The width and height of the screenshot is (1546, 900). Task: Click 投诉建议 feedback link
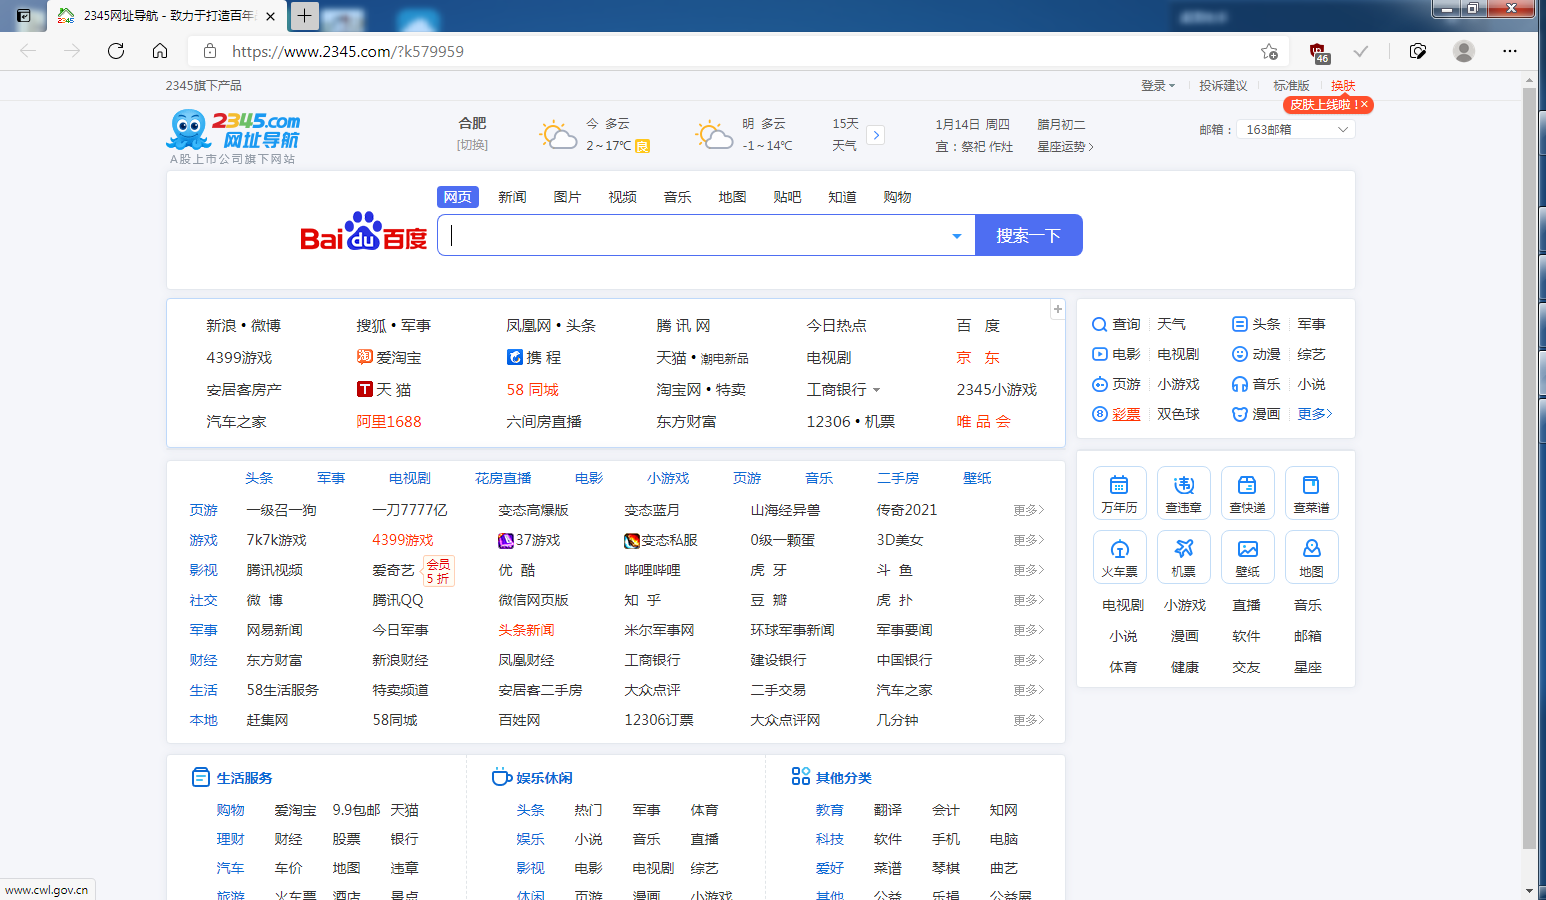click(x=1223, y=86)
